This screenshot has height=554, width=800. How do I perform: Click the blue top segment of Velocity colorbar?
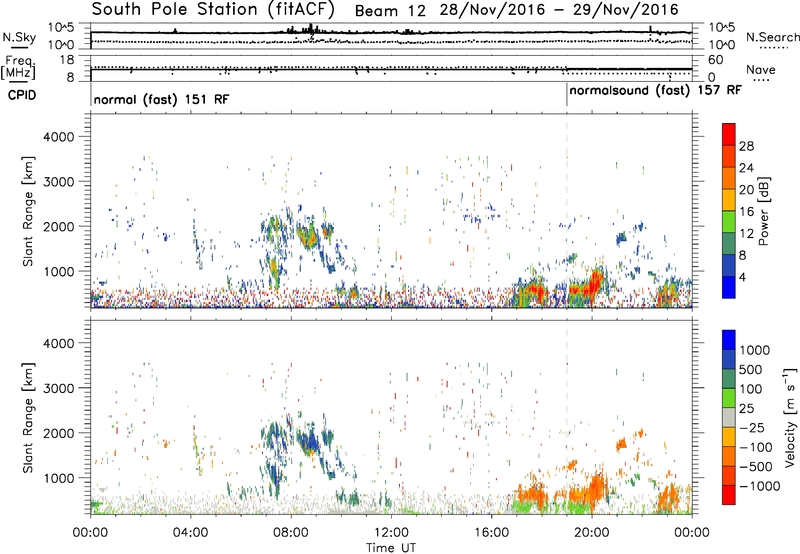(729, 340)
